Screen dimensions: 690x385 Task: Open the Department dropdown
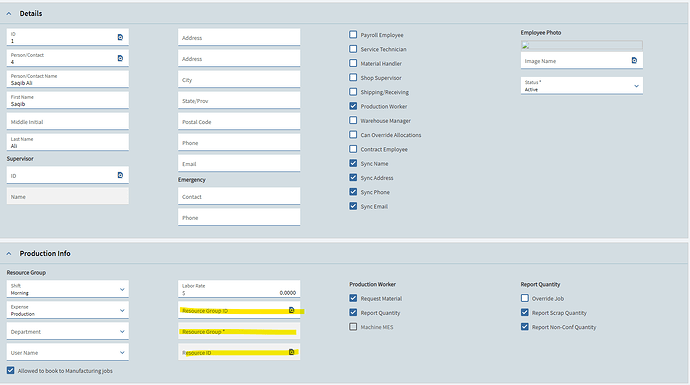coord(68,331)
